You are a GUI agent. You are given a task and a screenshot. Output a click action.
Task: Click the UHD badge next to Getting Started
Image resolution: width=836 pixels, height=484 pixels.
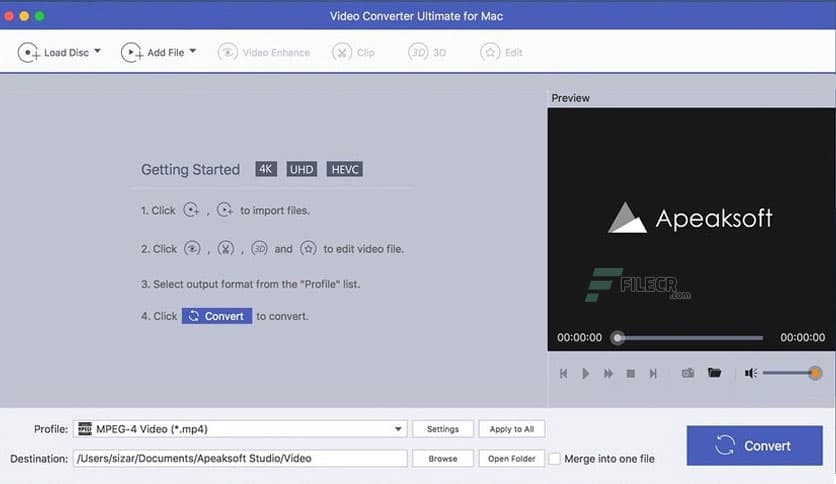[x=301, y=169]
